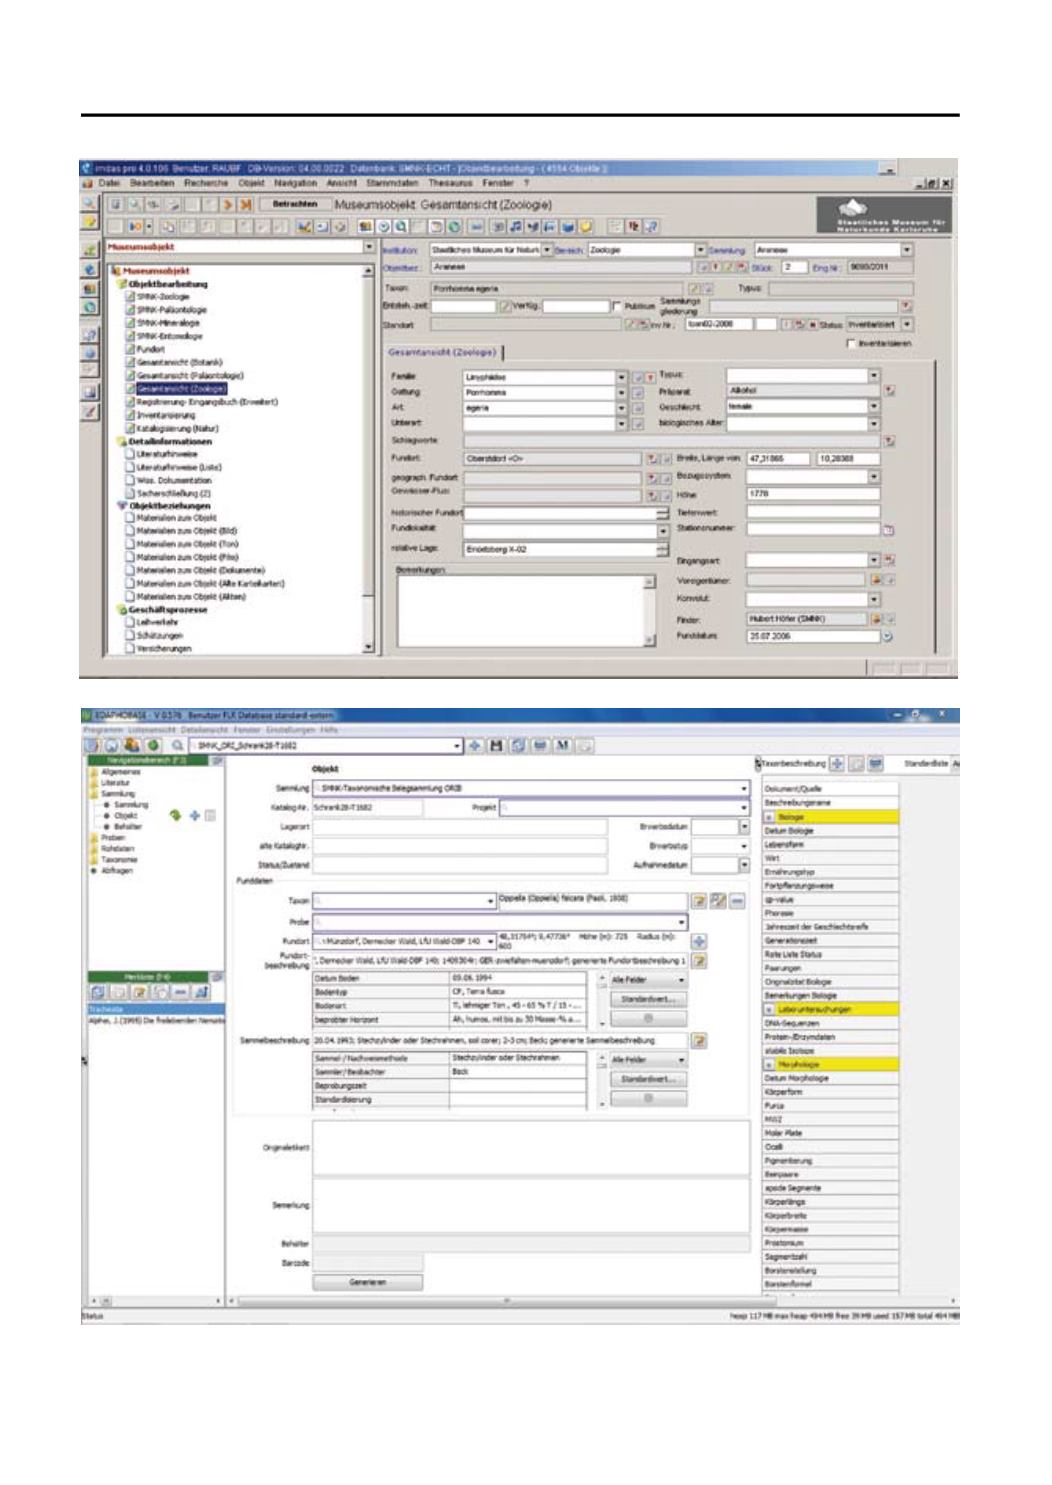
Task: Select Behälter under Sammlung in navigation
Action: click(127, 827)
